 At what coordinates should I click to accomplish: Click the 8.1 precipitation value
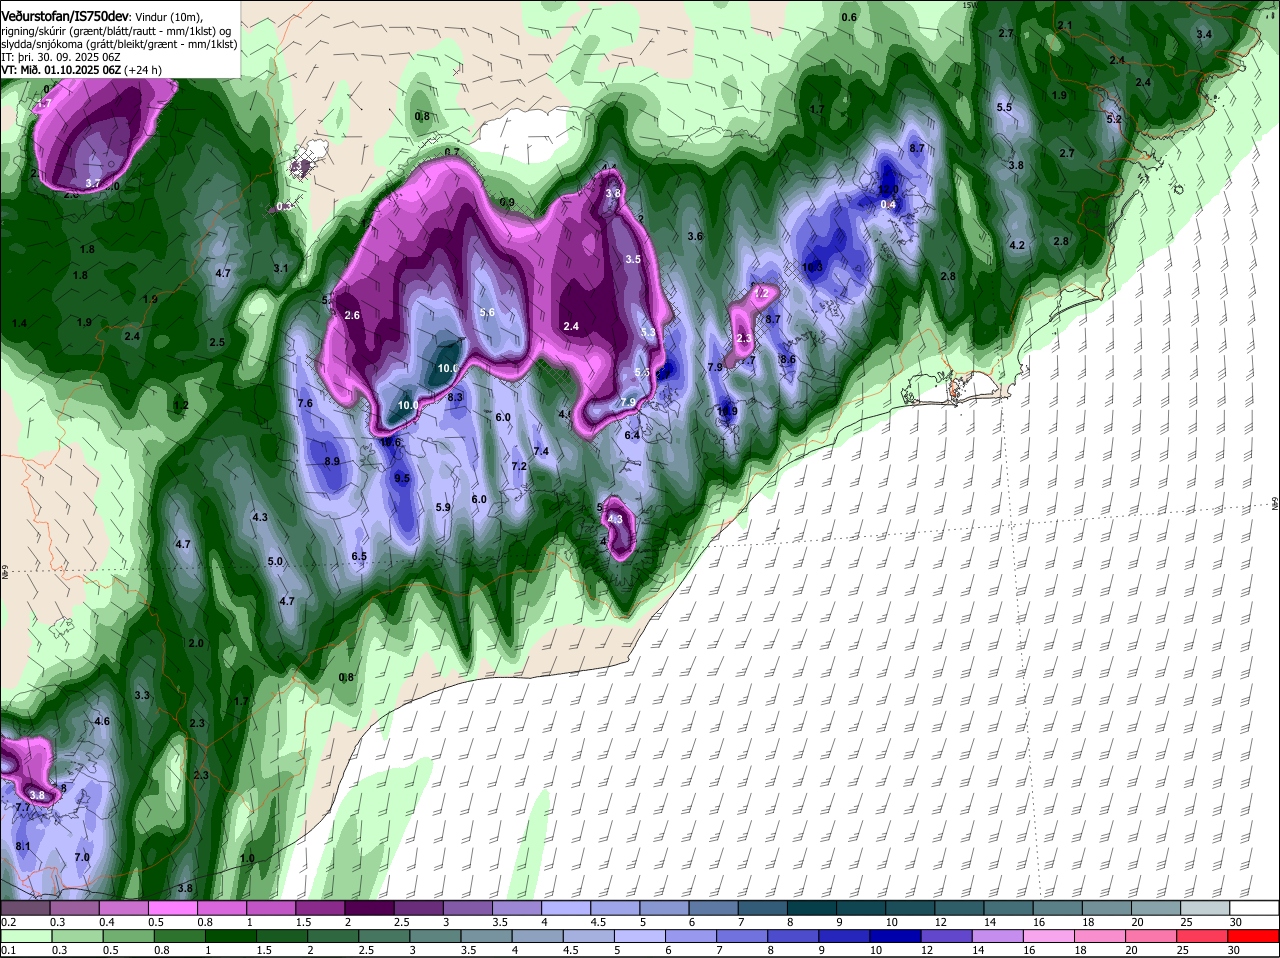coord(24,847)
